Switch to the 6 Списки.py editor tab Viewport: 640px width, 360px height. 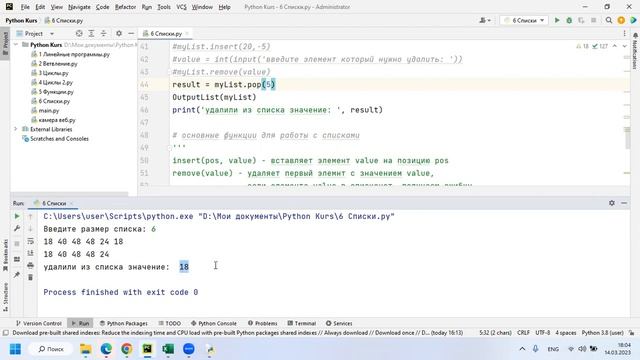(x=165, y=33)
